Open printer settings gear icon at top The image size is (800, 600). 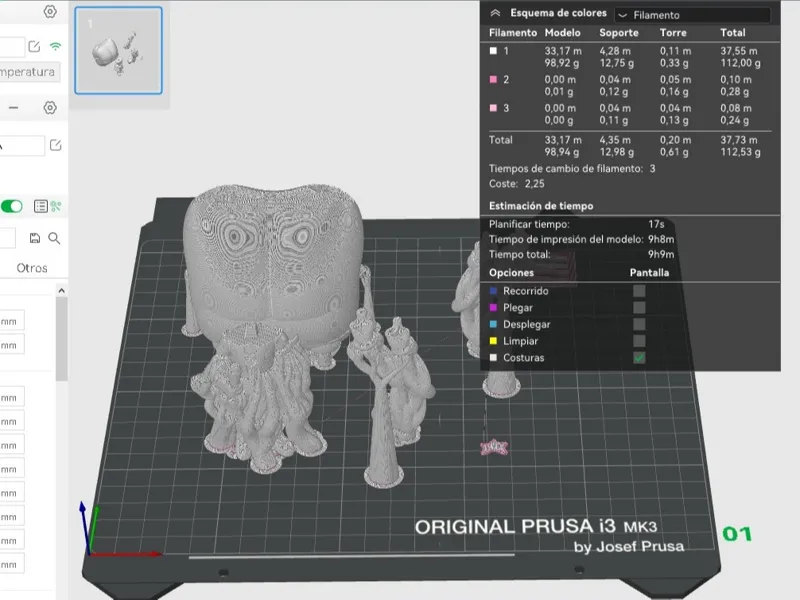tap(49, 11)
